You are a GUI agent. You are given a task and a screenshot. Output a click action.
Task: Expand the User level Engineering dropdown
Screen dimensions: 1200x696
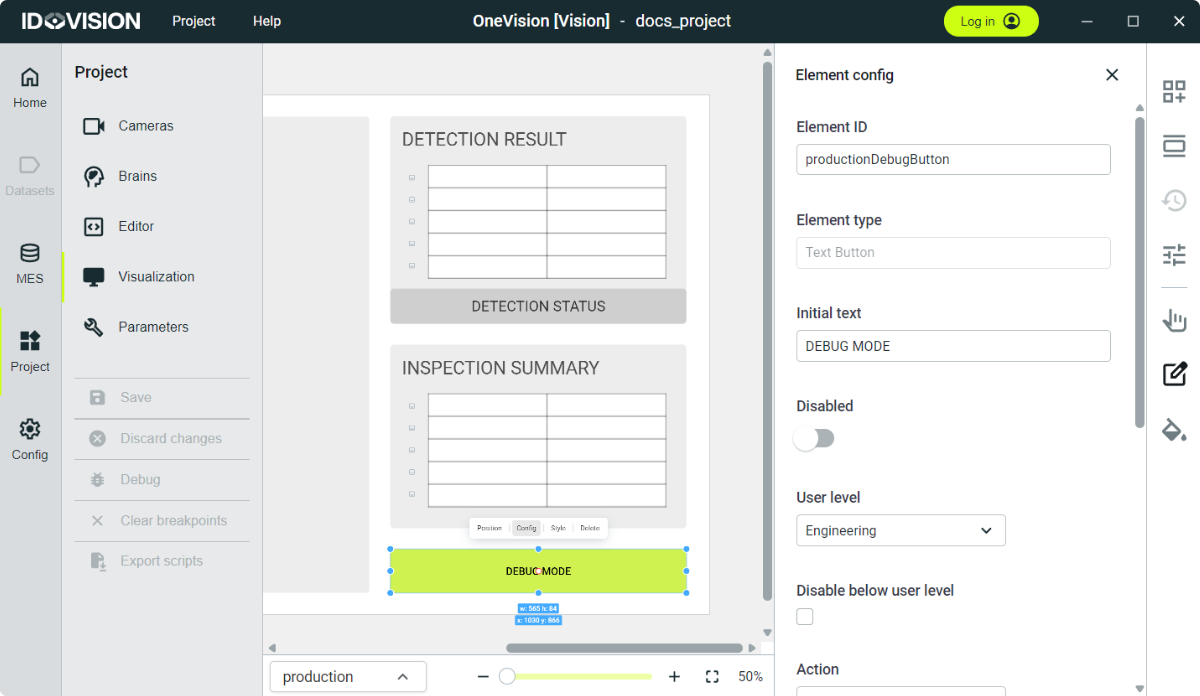pos(900,531)
